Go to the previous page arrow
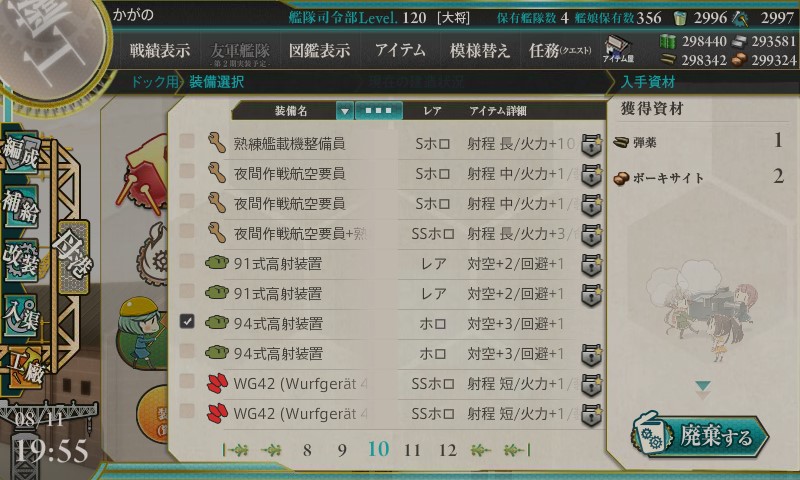This screenshot has height=480, width=800. click(271, 450)
